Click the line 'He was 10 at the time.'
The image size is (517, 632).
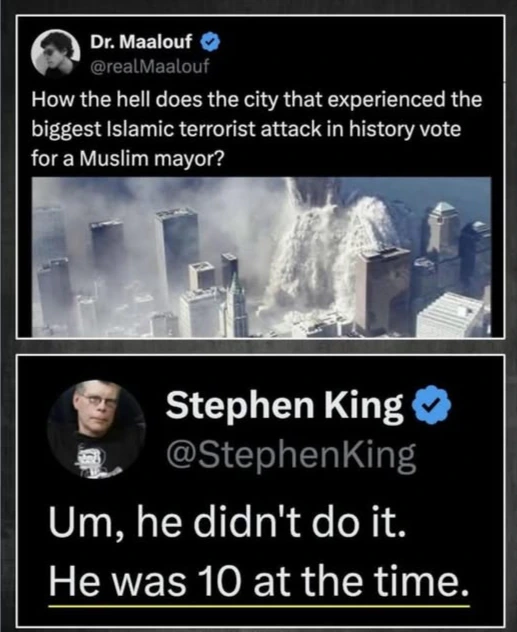pos(259,582)
